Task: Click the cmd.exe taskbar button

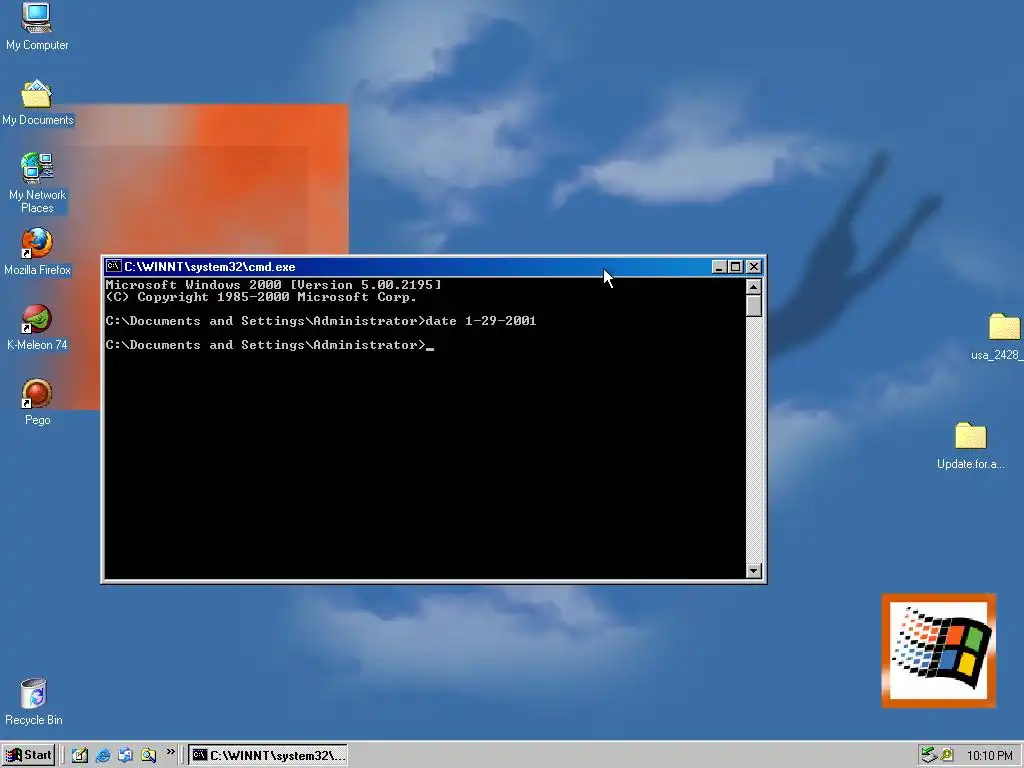Action: [x=268, y=756]
